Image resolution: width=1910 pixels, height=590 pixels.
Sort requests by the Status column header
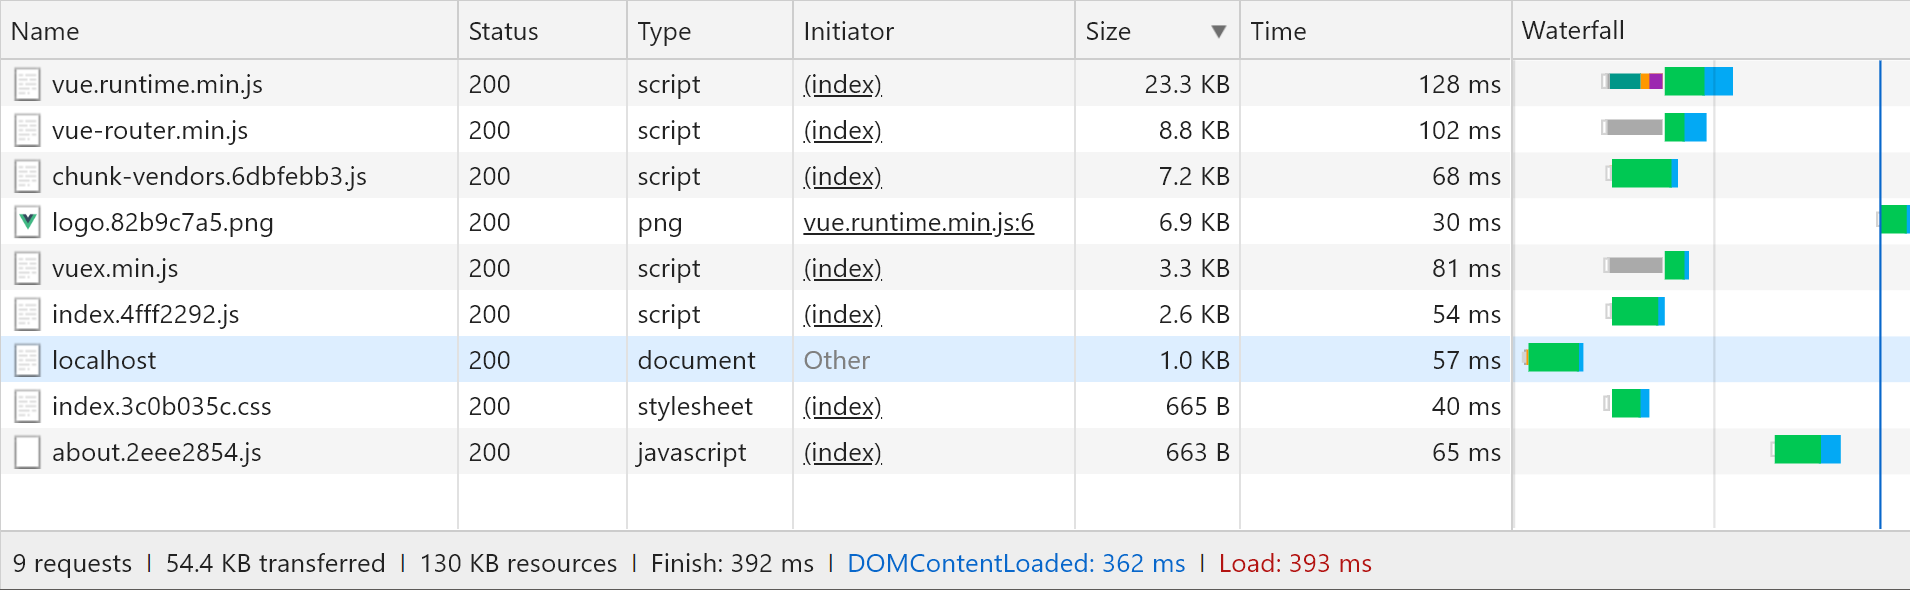[x=503, y=31]
